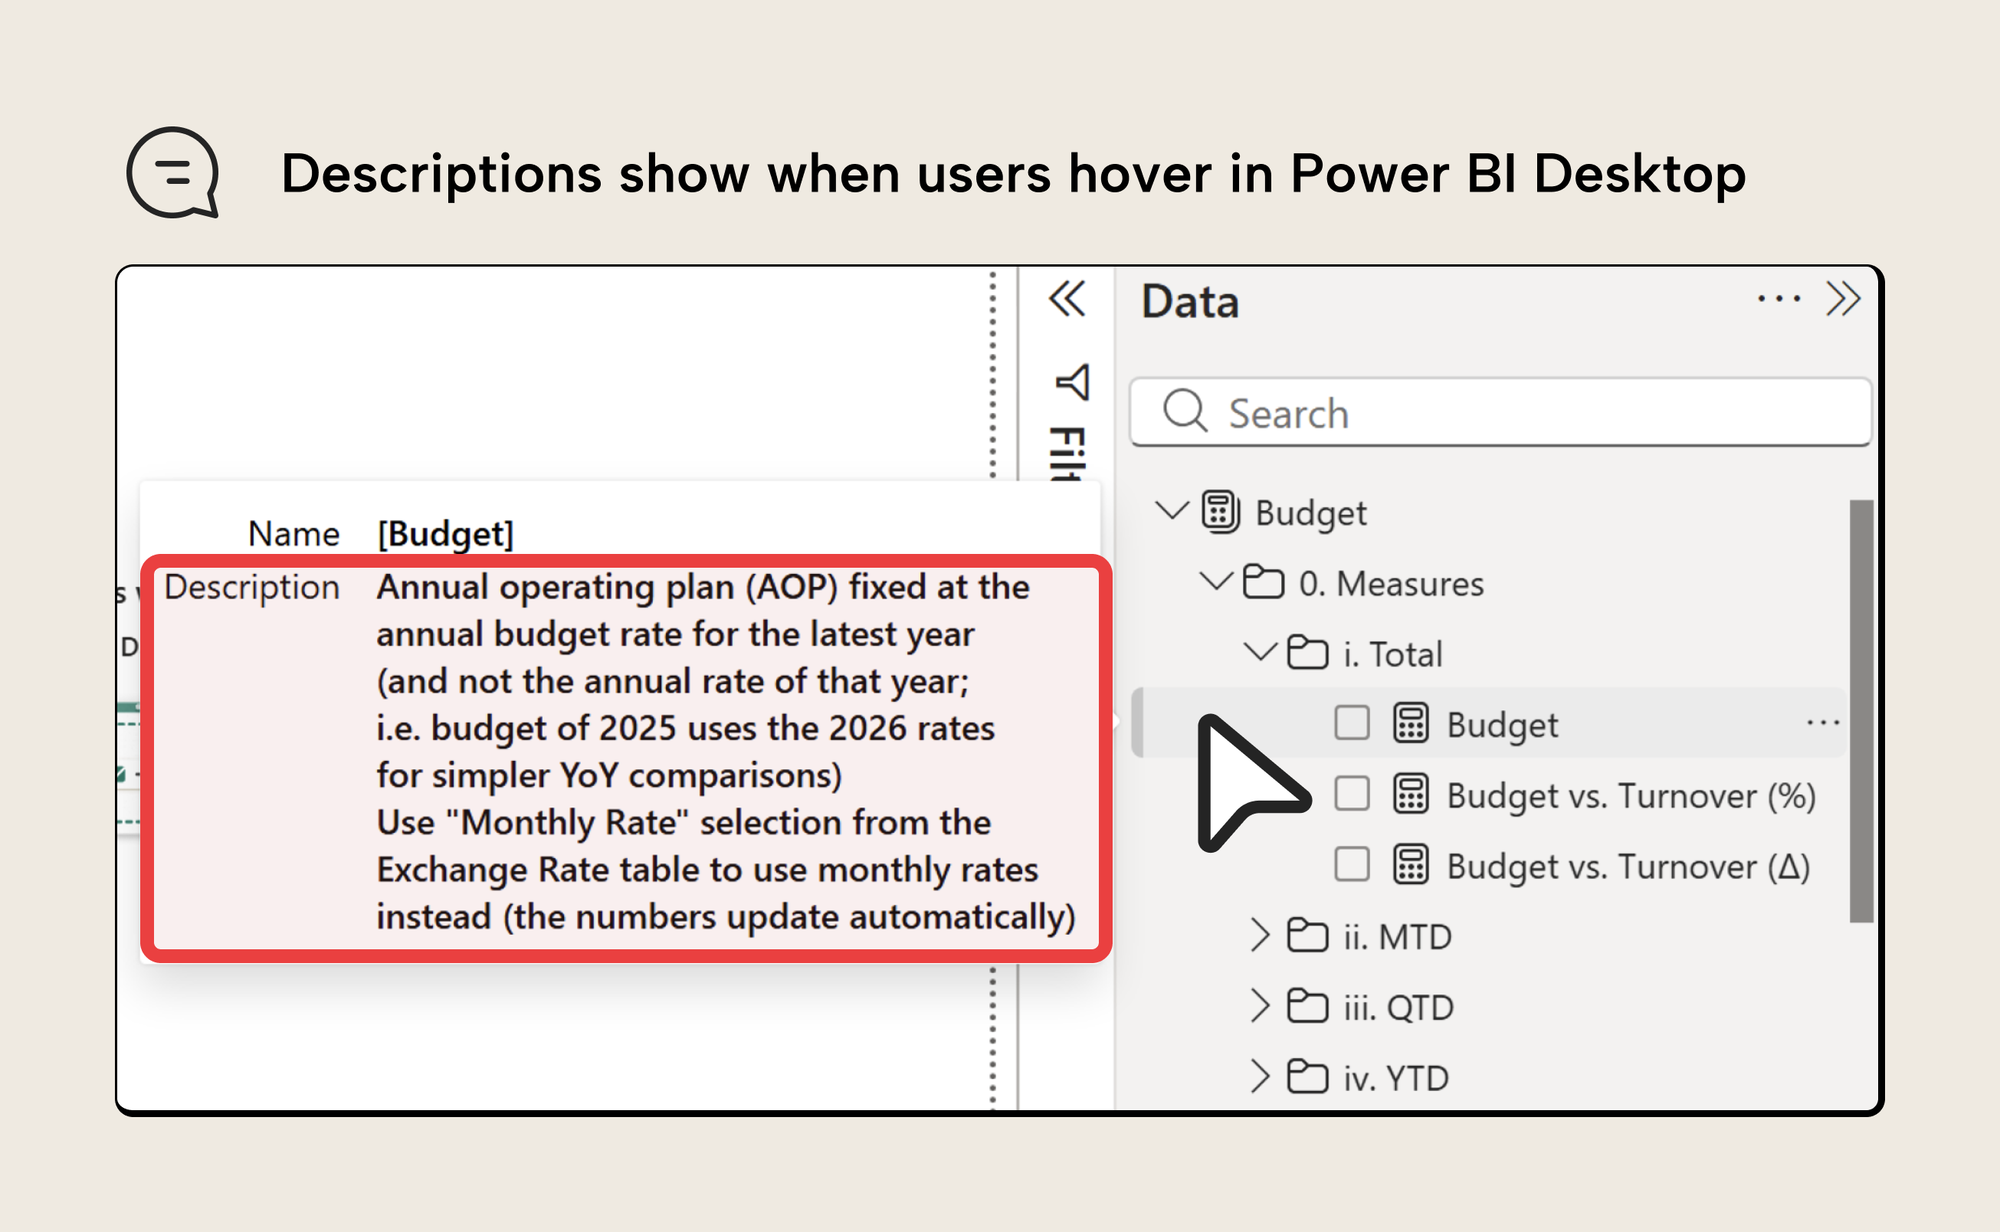Click 'Annual operating plan (AOP)' description line
The width and height of the screenshot is (2000, 1232).
click(x=703, y=587)
